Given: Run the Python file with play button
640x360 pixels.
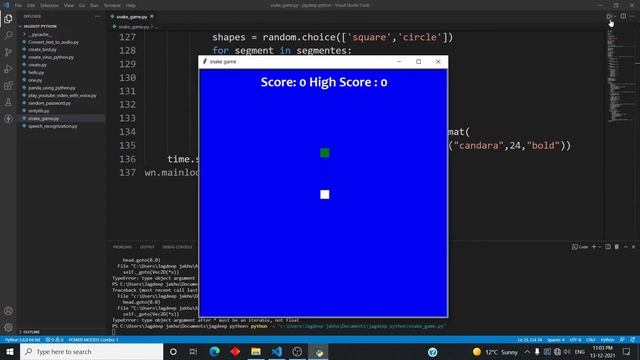Looking at the screenshot, I should pos(609,16).
